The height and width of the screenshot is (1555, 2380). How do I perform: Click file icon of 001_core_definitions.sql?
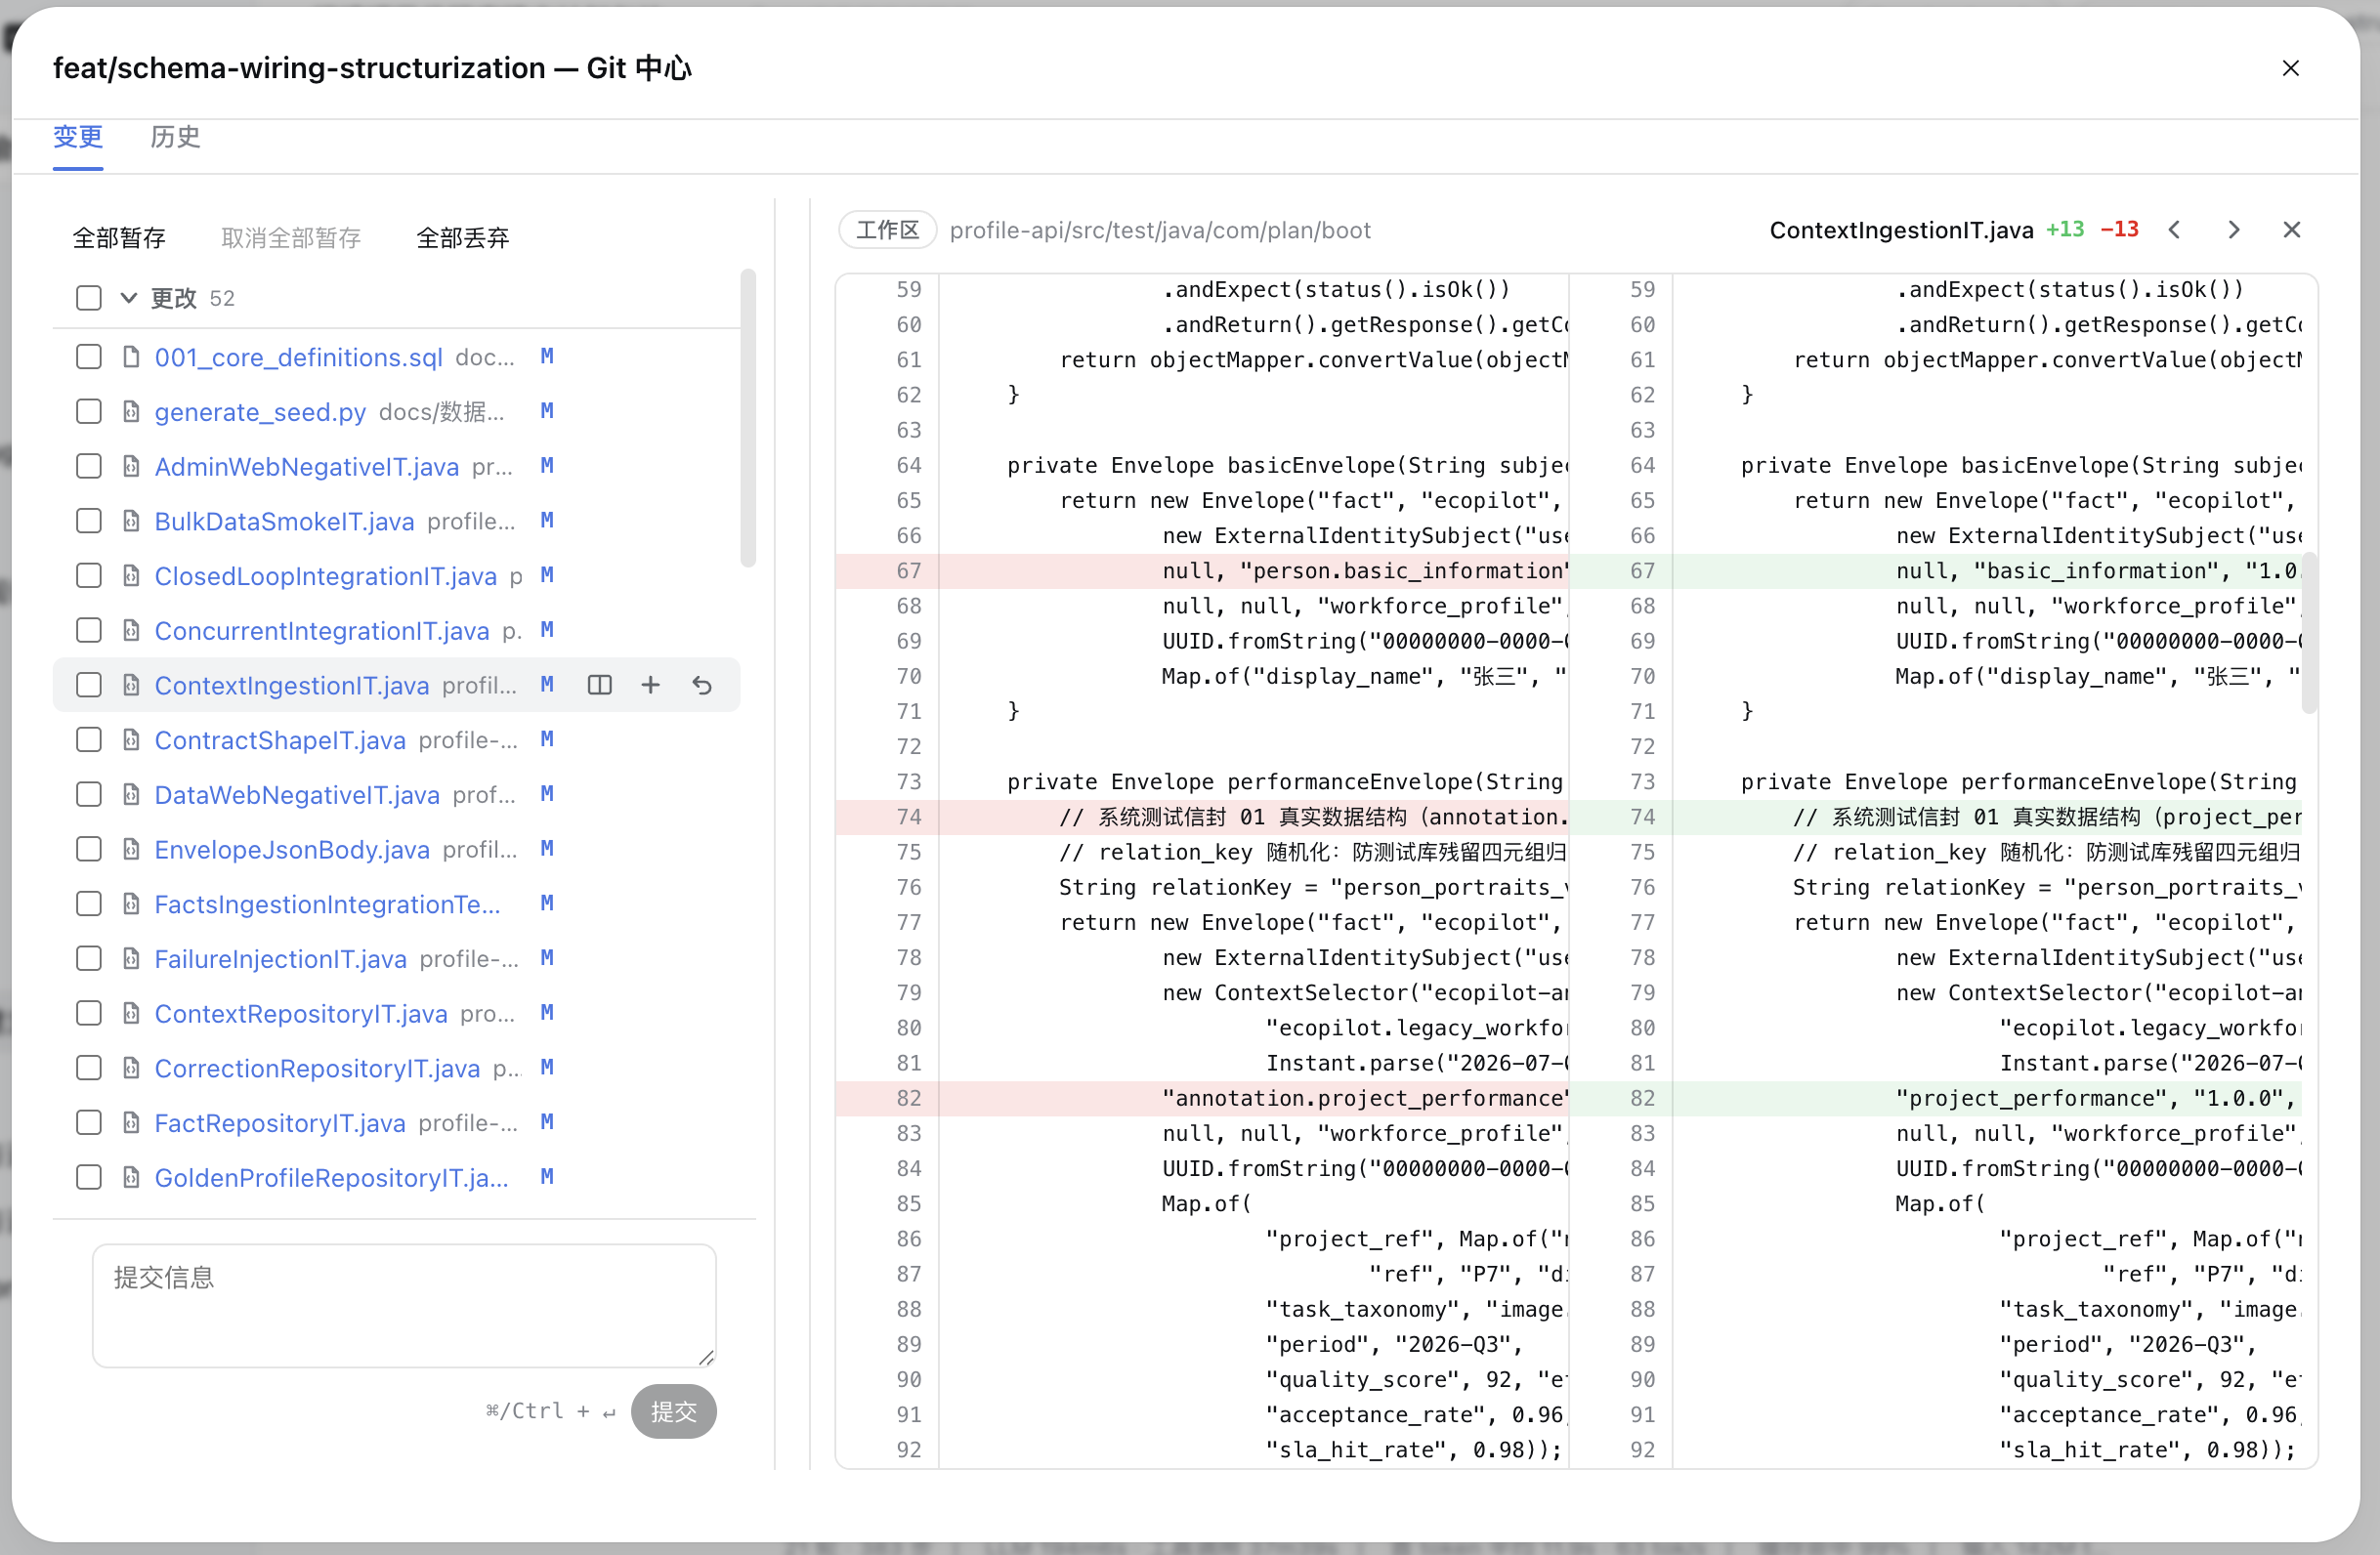[131, 357]
